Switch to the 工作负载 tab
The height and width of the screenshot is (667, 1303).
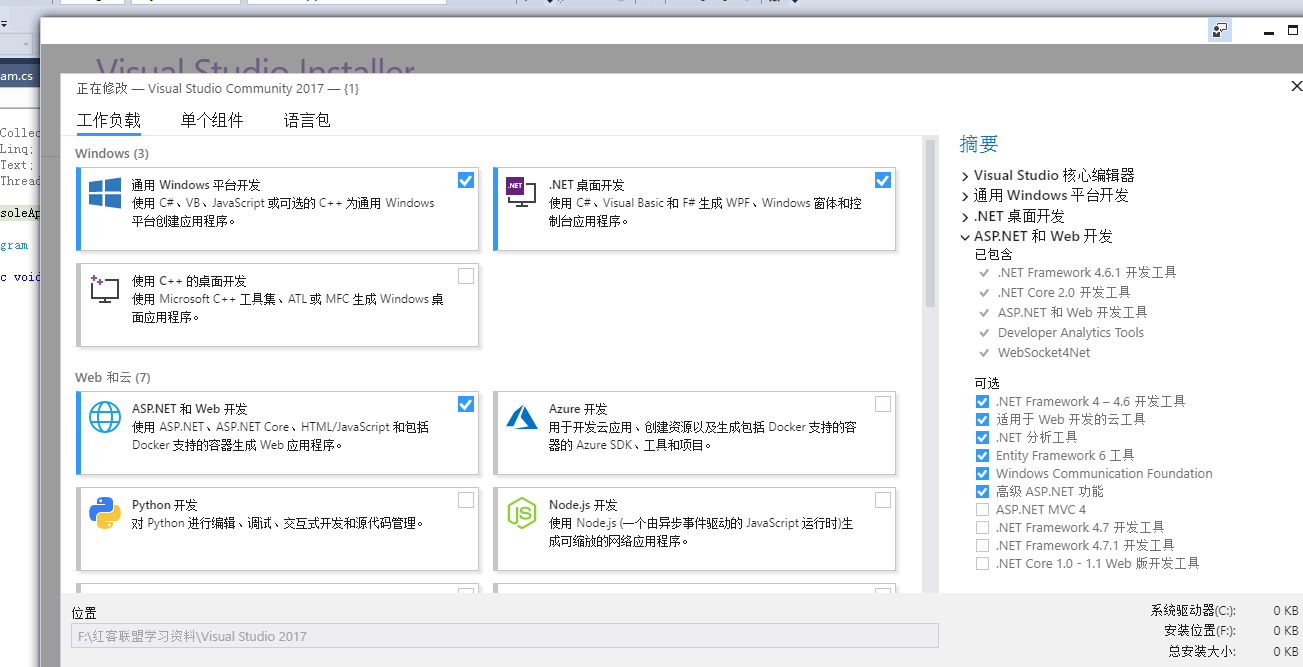point(109,120)
